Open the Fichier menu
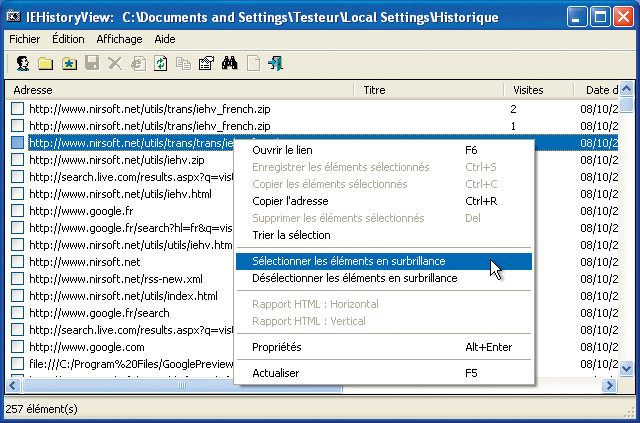 pos(24,39)
